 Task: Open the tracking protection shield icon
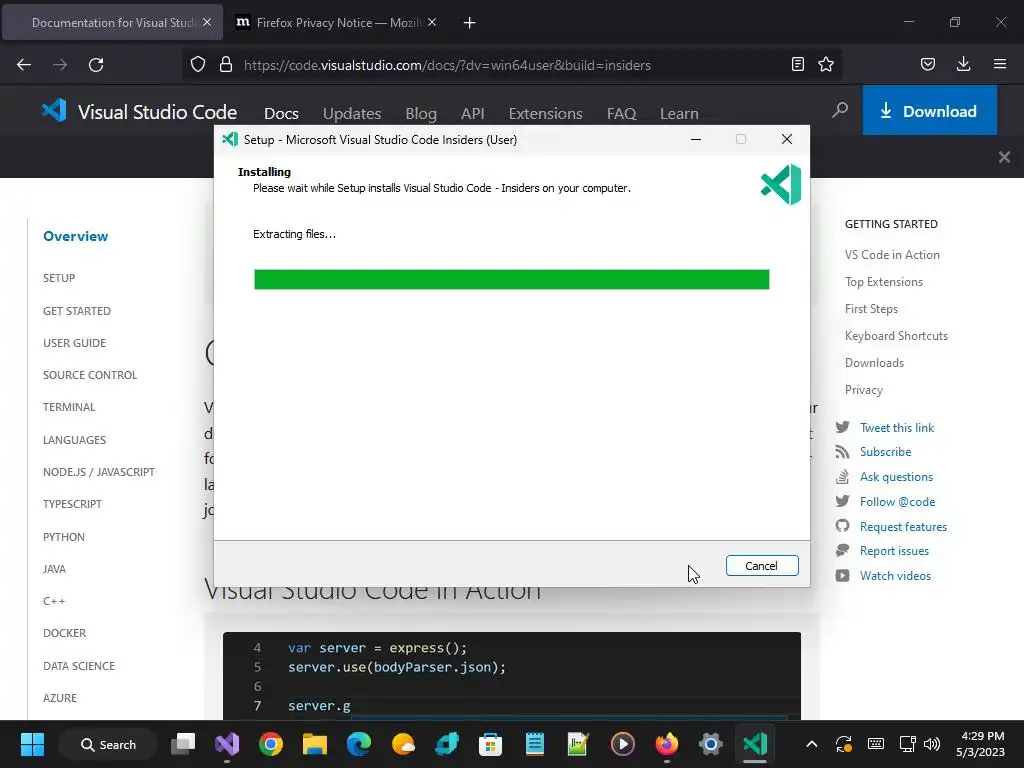[x=198, y=65]
